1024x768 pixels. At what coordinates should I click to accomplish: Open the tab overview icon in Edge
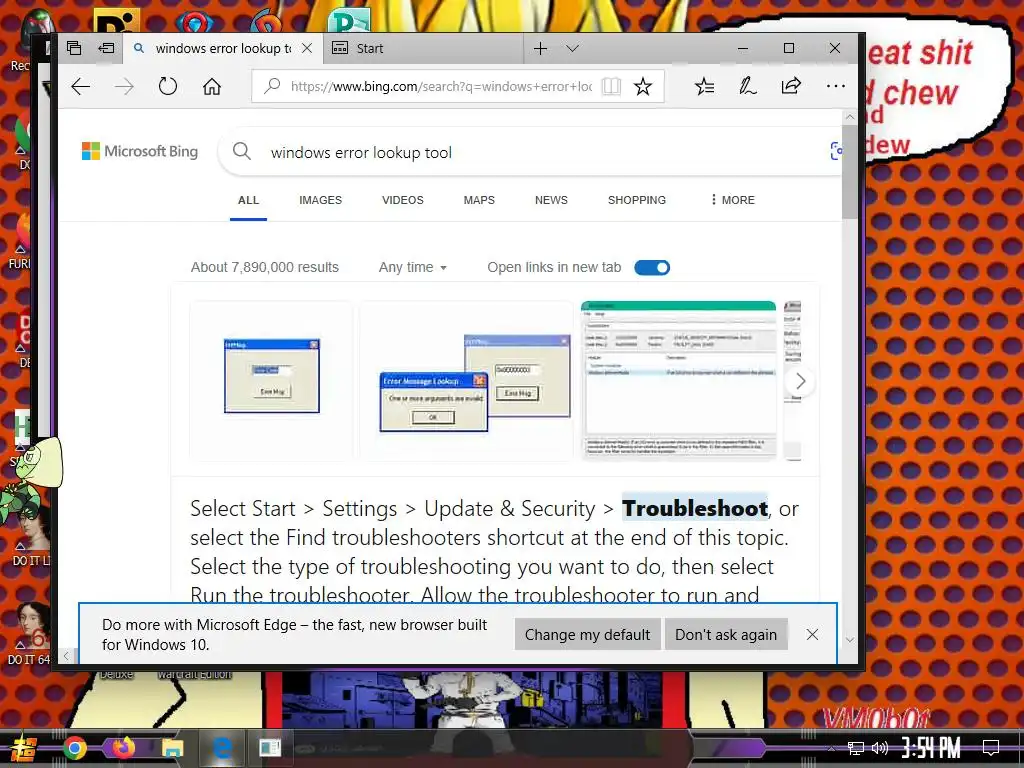coord(74,48)
